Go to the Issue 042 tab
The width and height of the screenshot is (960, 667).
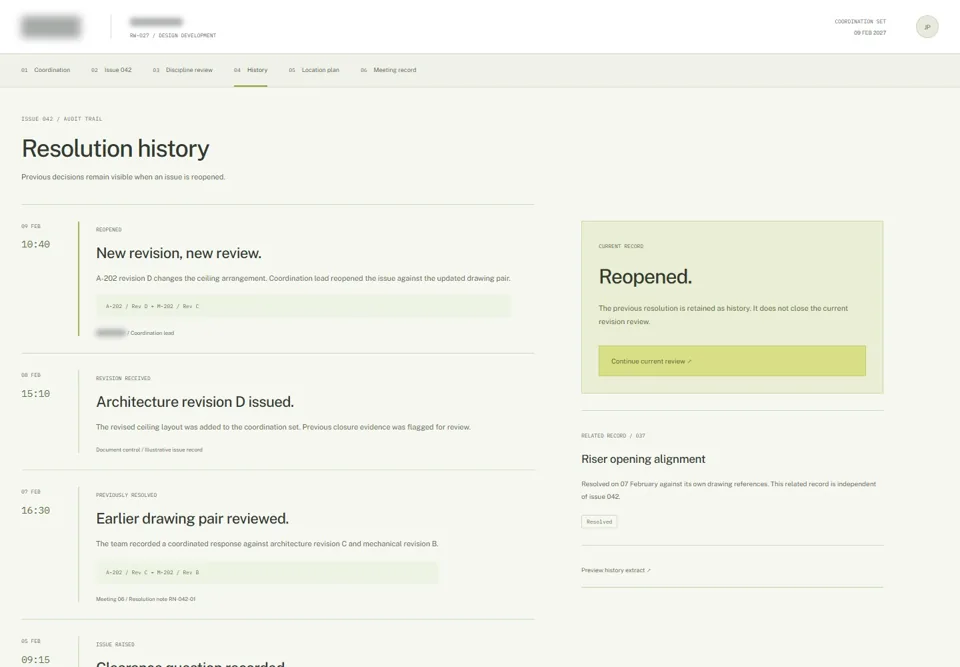click(x=111, y=70)
